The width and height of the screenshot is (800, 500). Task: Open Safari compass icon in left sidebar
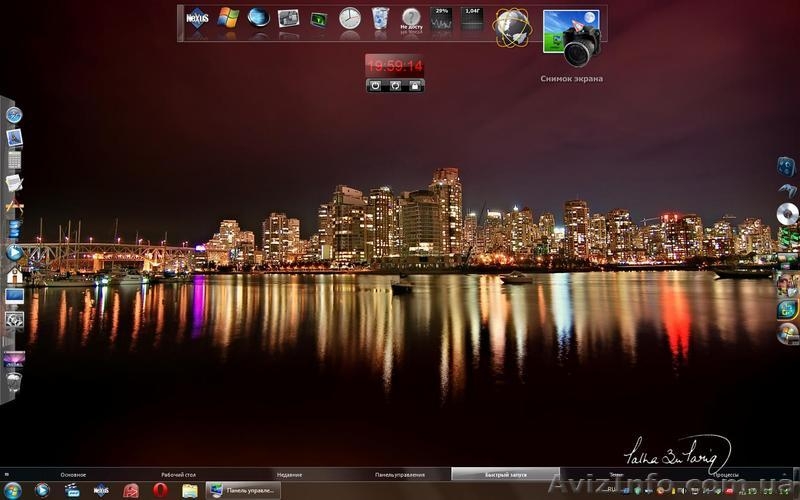[x=14, y=114]
